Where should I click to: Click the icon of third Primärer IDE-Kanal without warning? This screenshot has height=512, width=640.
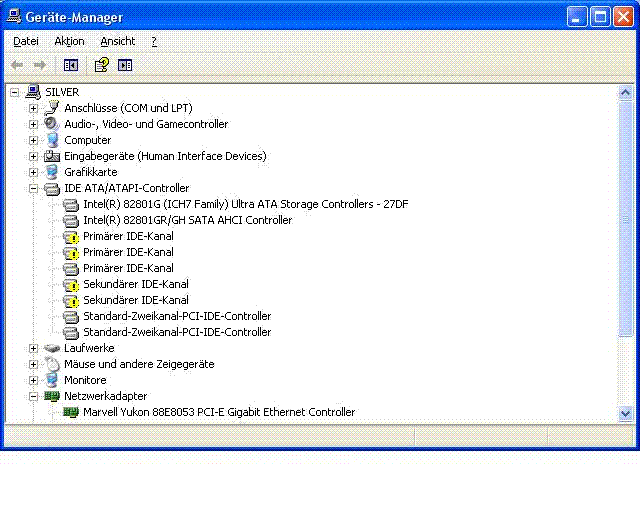tap(71, 268)
